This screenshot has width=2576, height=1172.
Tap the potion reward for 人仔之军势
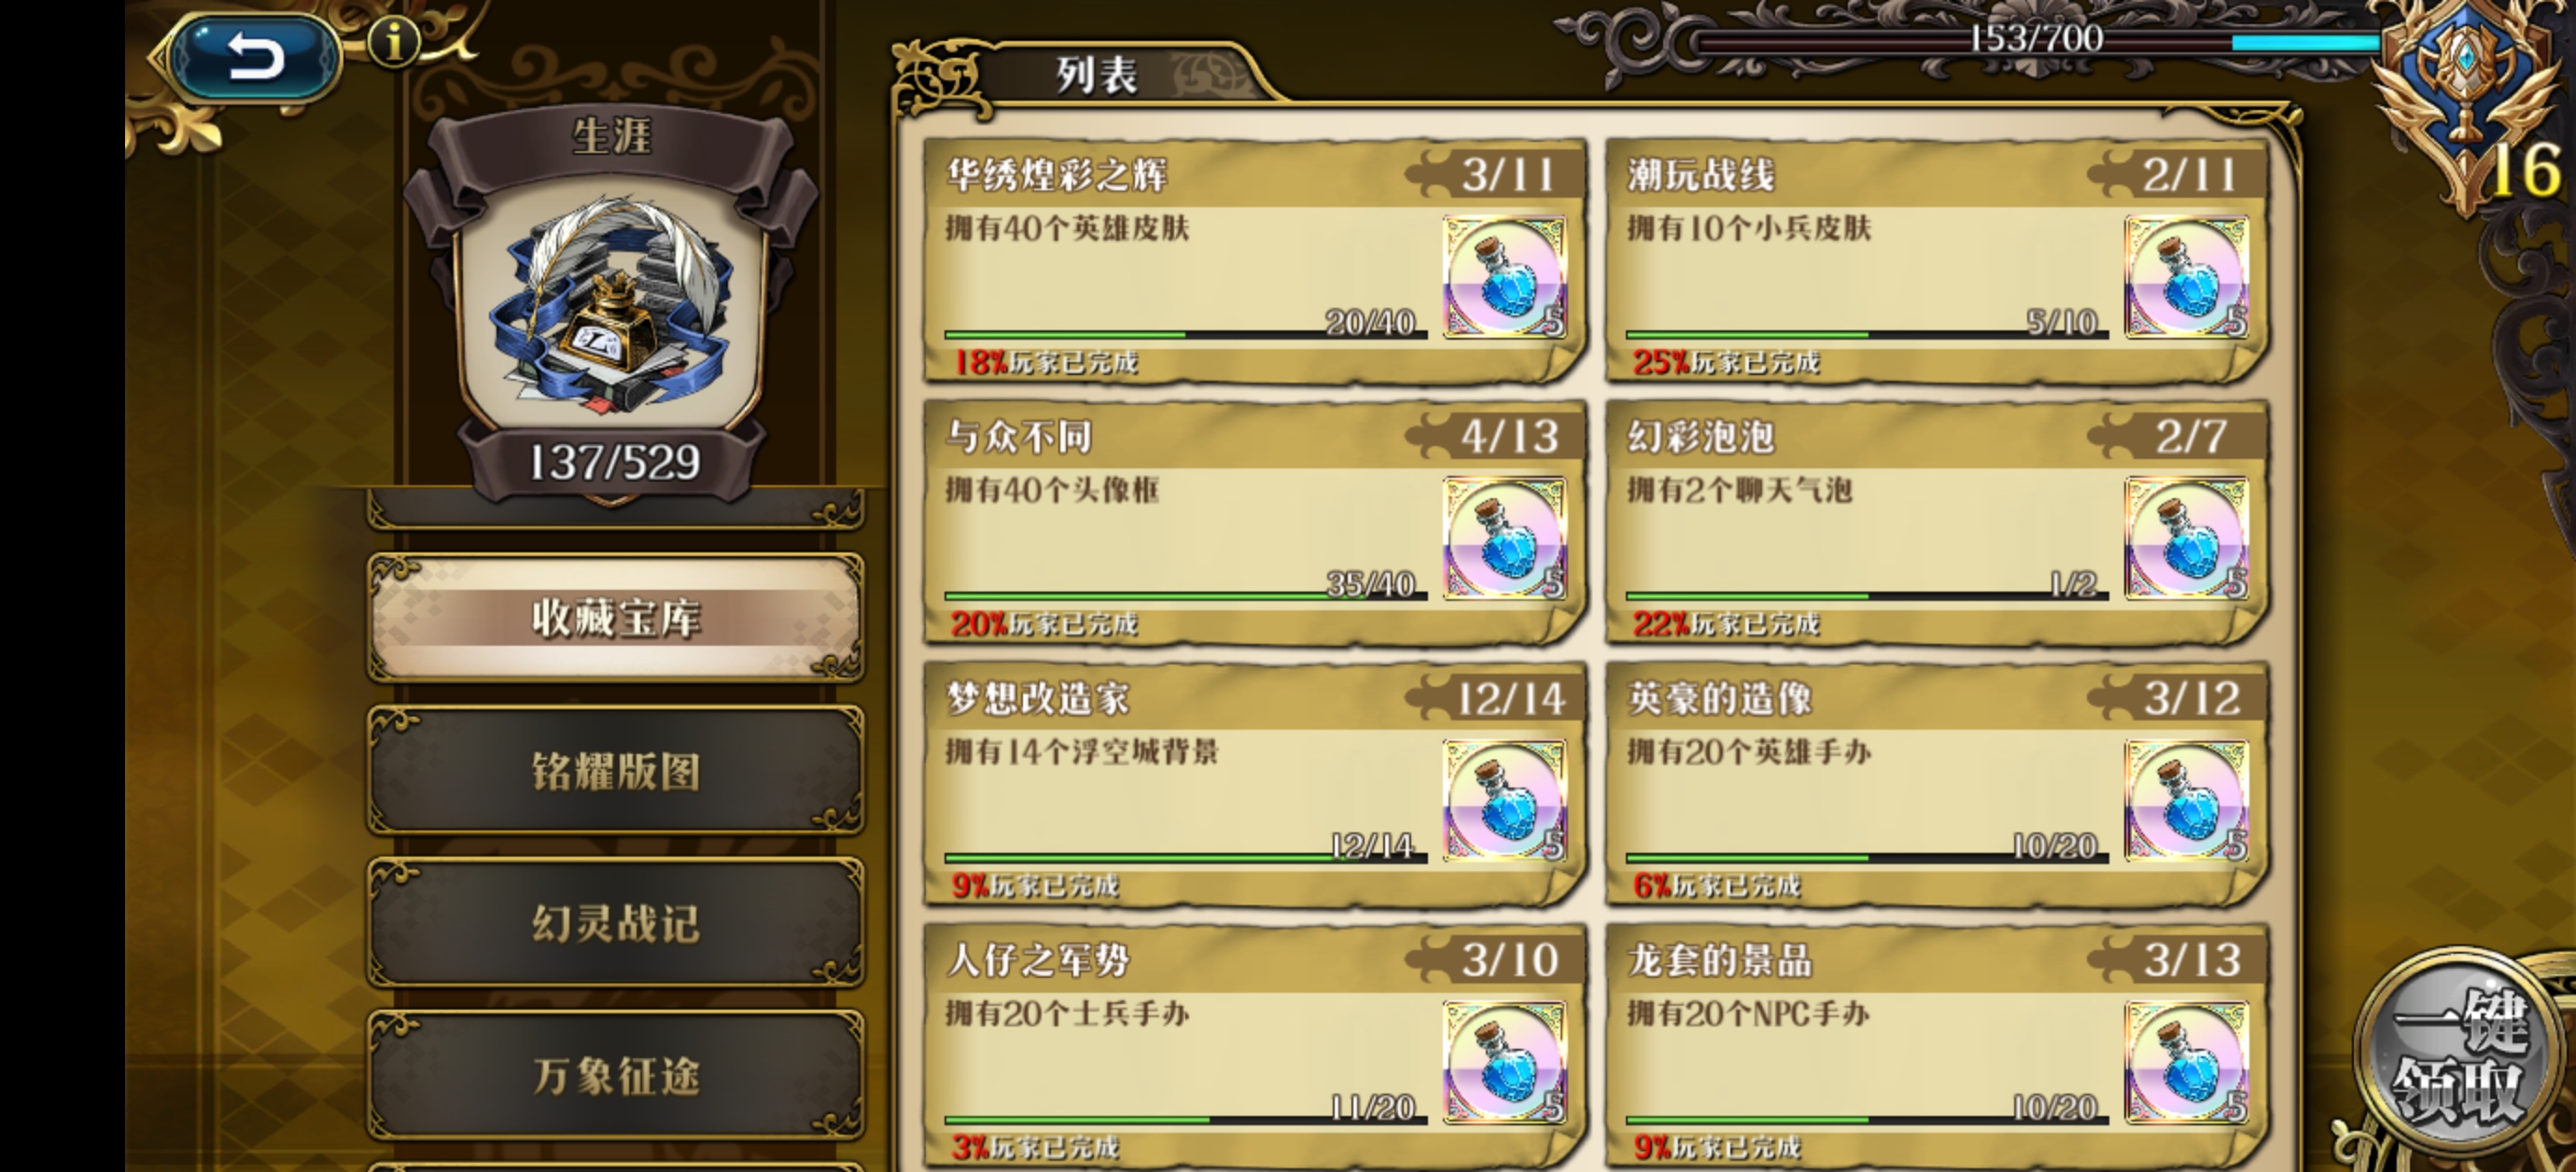click(1504, 1063)
